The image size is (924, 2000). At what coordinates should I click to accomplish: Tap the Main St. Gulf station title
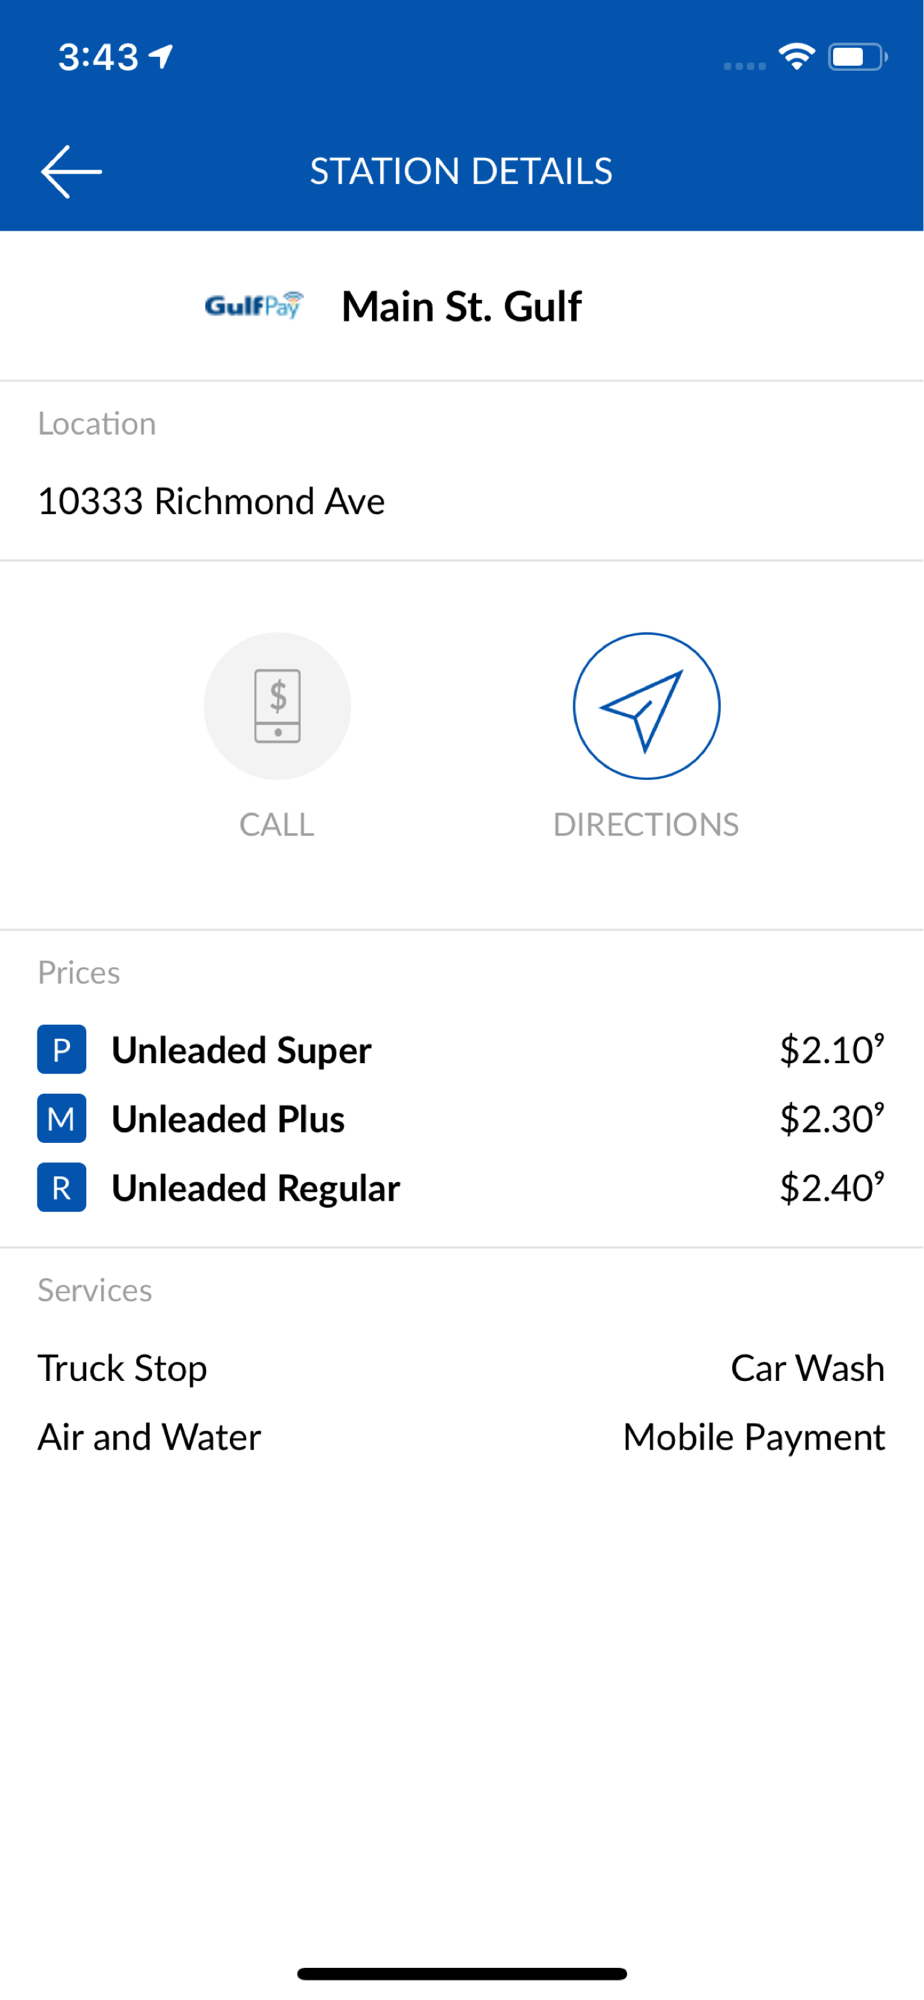click(461, 307)
